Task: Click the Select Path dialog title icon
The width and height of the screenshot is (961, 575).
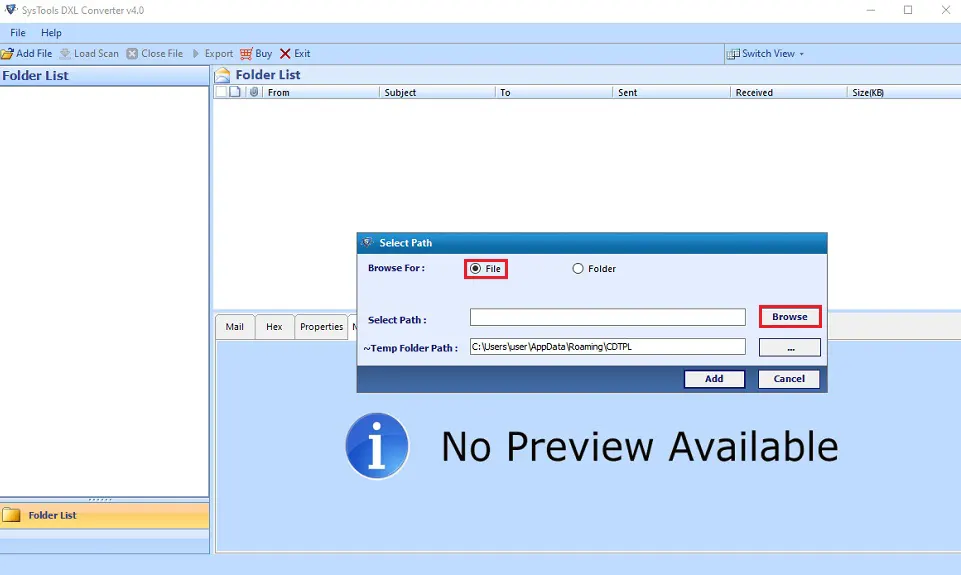Action: (367, 243)
